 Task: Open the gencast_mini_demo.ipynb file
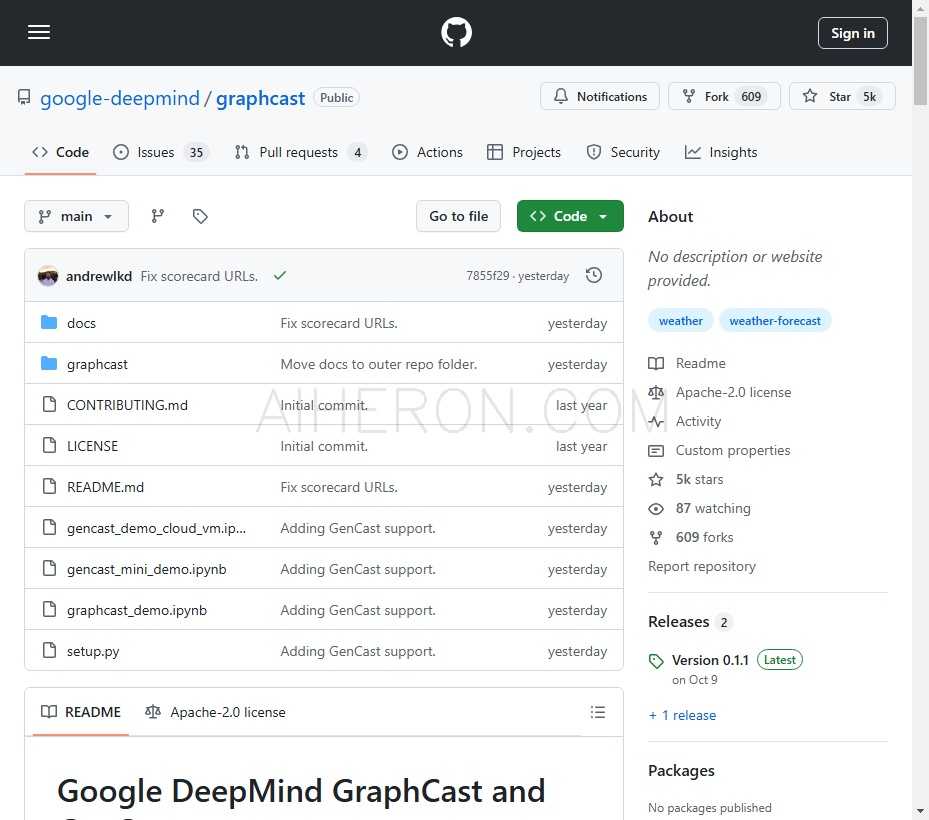pos(146,569)
